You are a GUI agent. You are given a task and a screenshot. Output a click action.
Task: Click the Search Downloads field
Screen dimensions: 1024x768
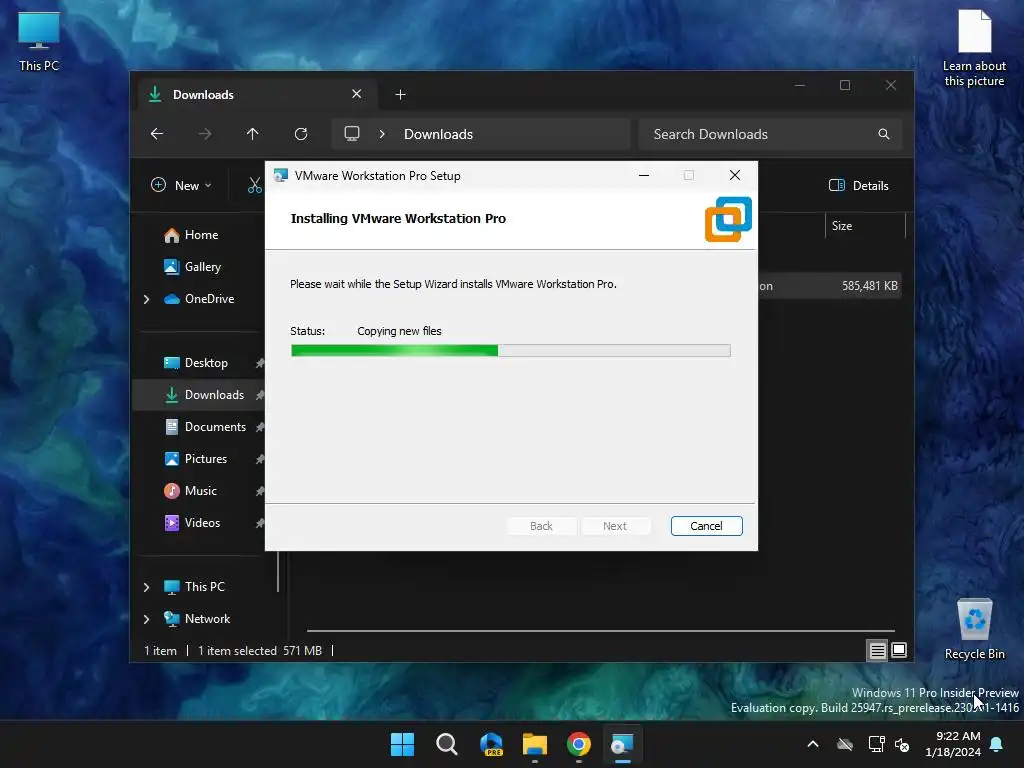770,134
